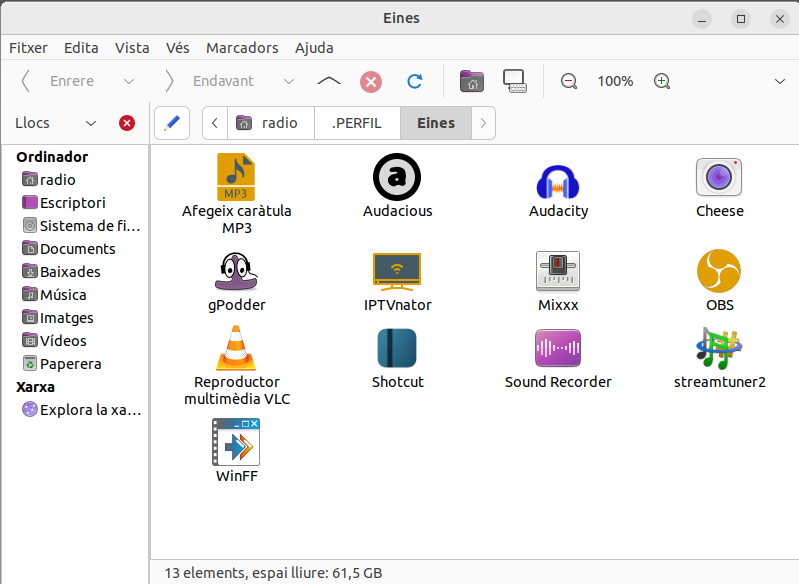Close the Llocs side pane
This screenshot has height=584, width=799.
click(x=127, y=123)
